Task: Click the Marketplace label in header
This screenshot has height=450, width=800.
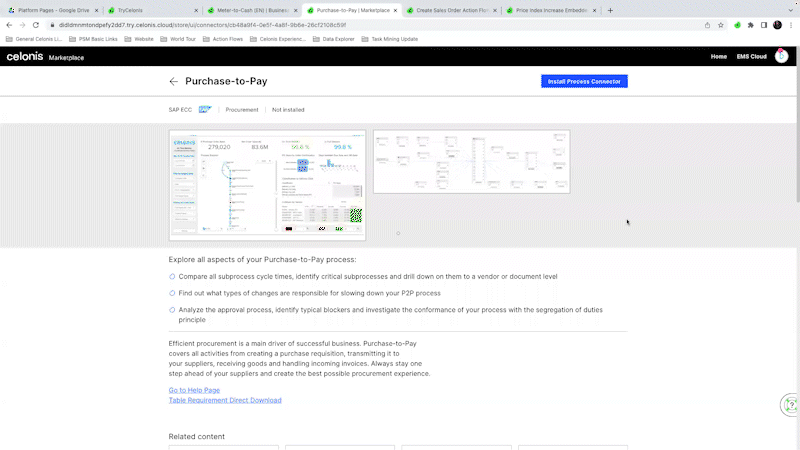Action: [x=66, y=58]
